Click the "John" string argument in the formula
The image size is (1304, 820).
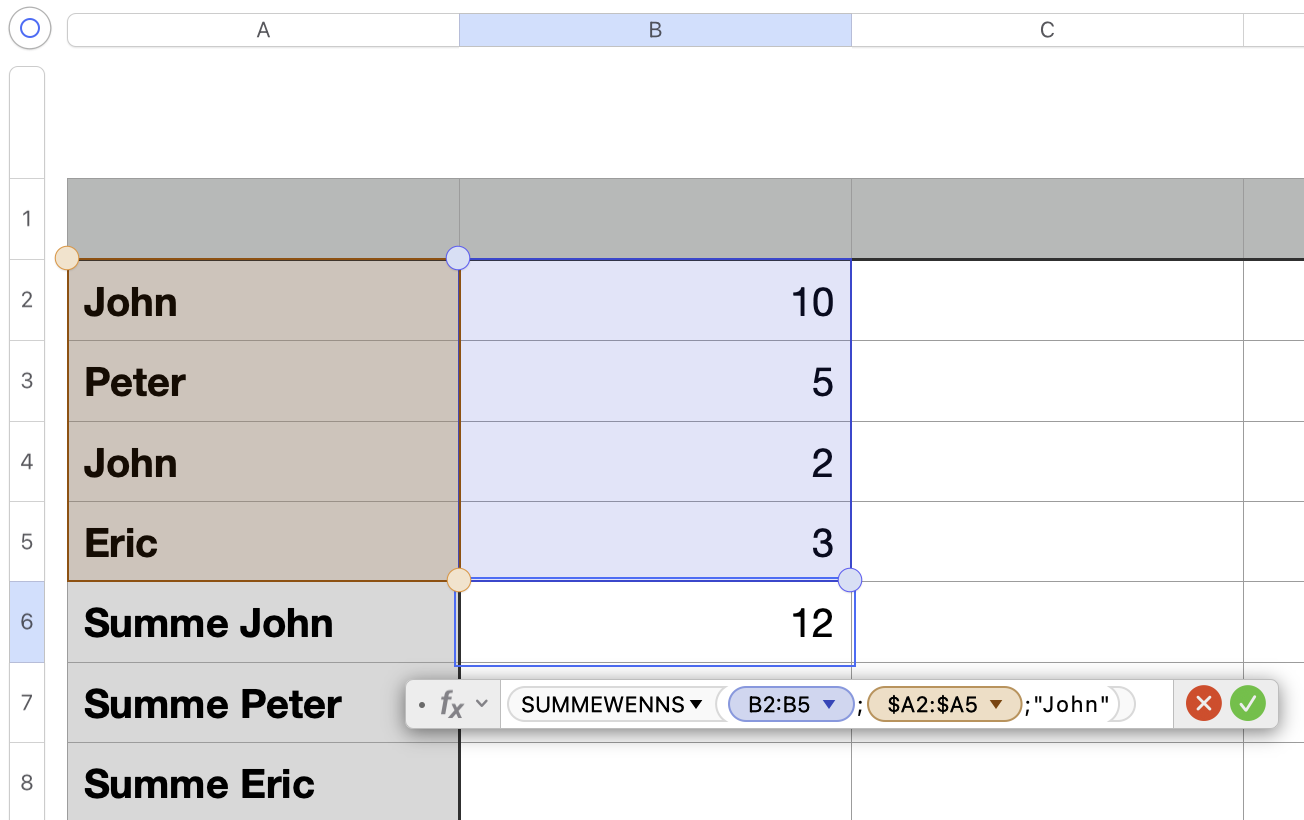point(1073,705)
